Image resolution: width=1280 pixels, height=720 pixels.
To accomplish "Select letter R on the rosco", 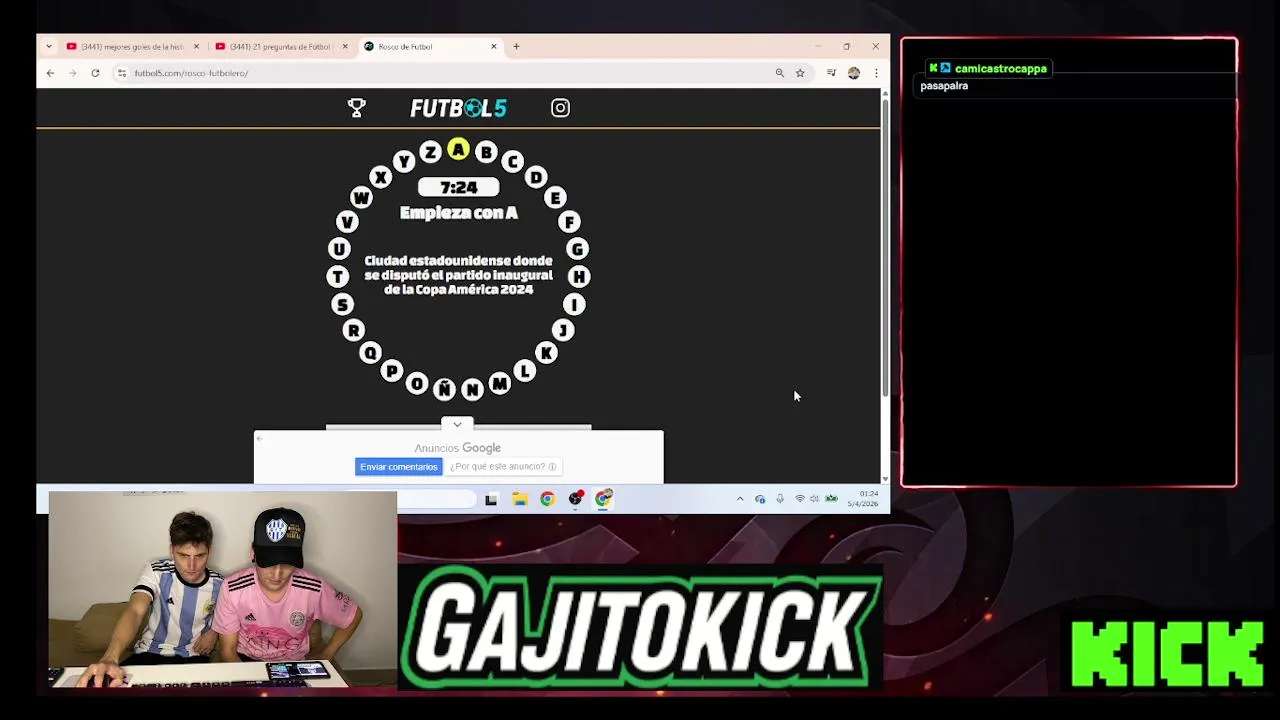I will (x=353, y=330).
